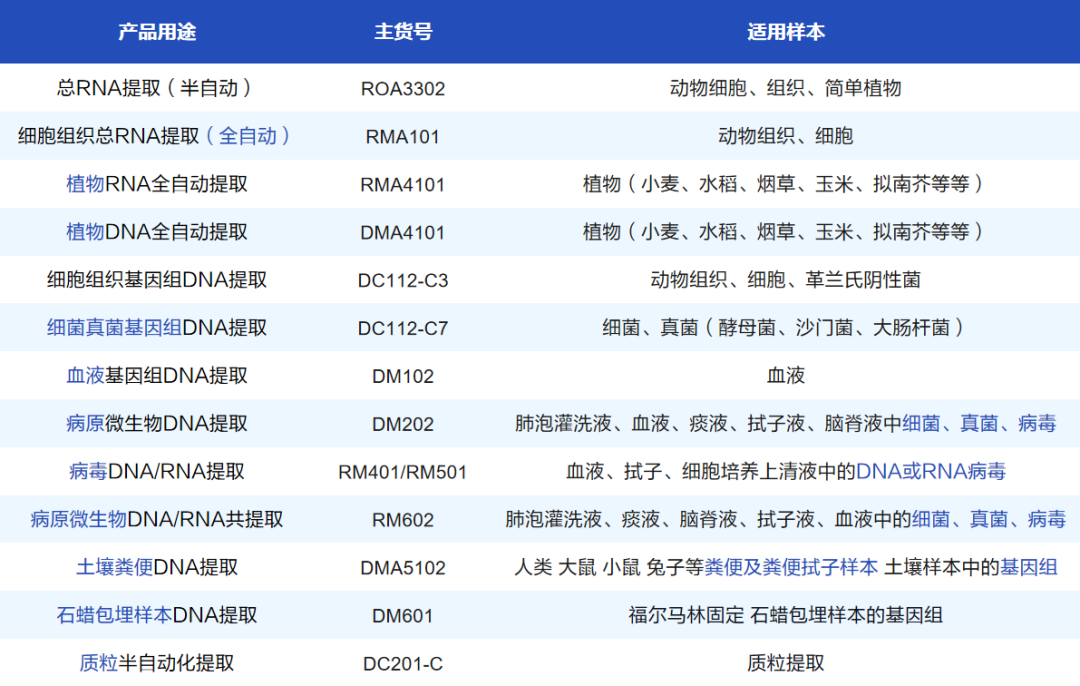Select product code DC112-C7
The height and width of the screenshot is (686, 1080).
click(403, 329)
